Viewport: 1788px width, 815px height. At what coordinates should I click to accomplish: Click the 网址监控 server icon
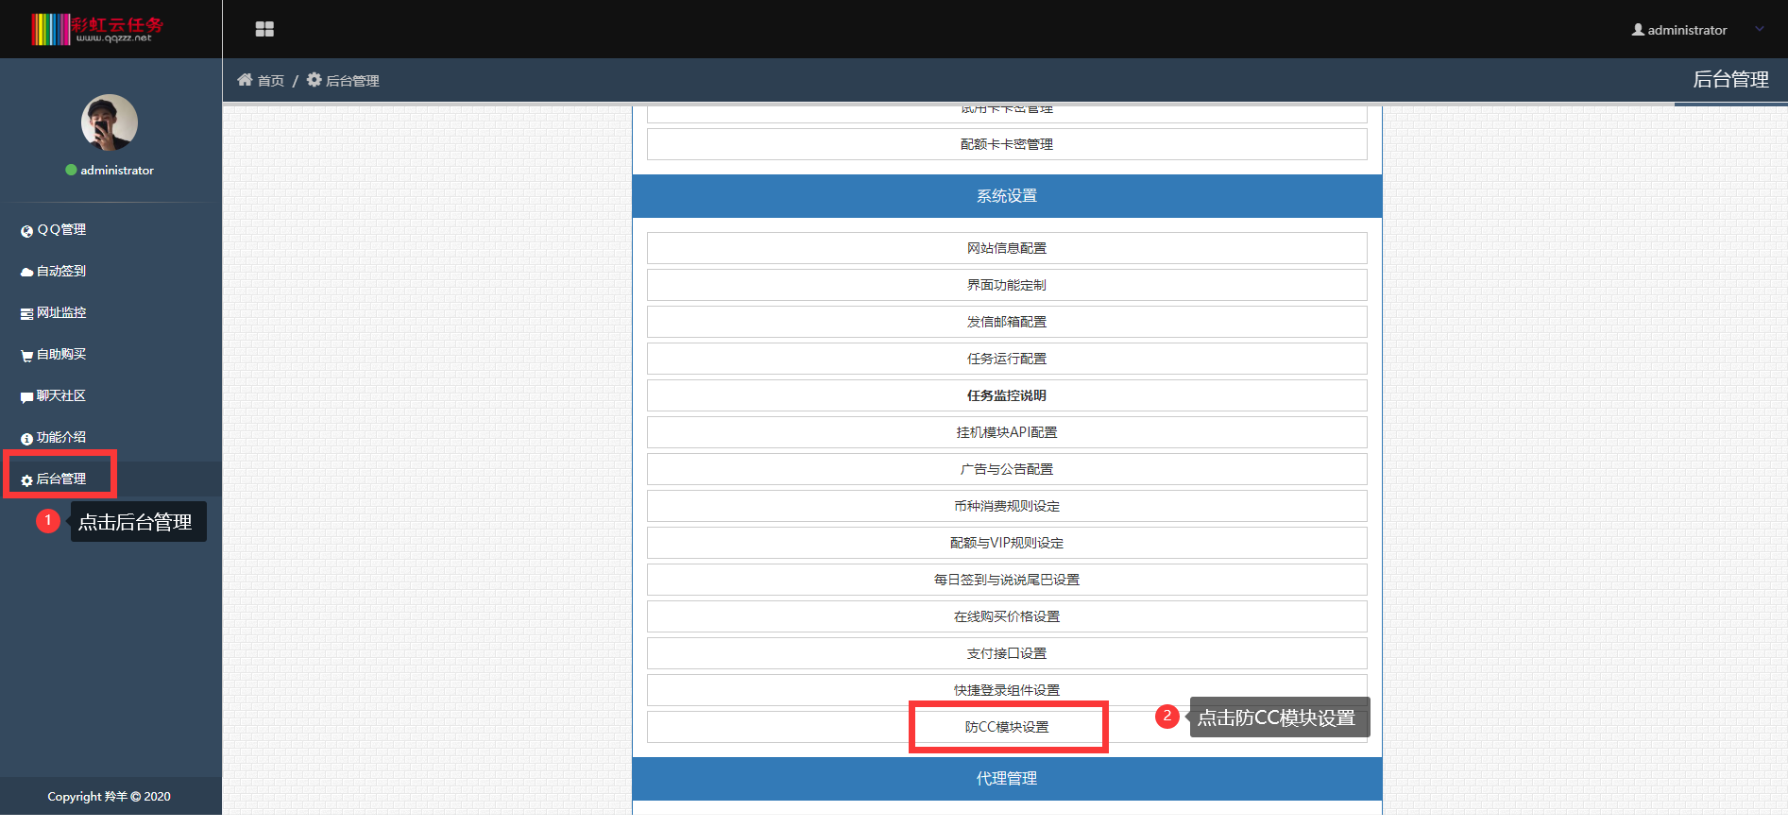[x=27, y=314]
